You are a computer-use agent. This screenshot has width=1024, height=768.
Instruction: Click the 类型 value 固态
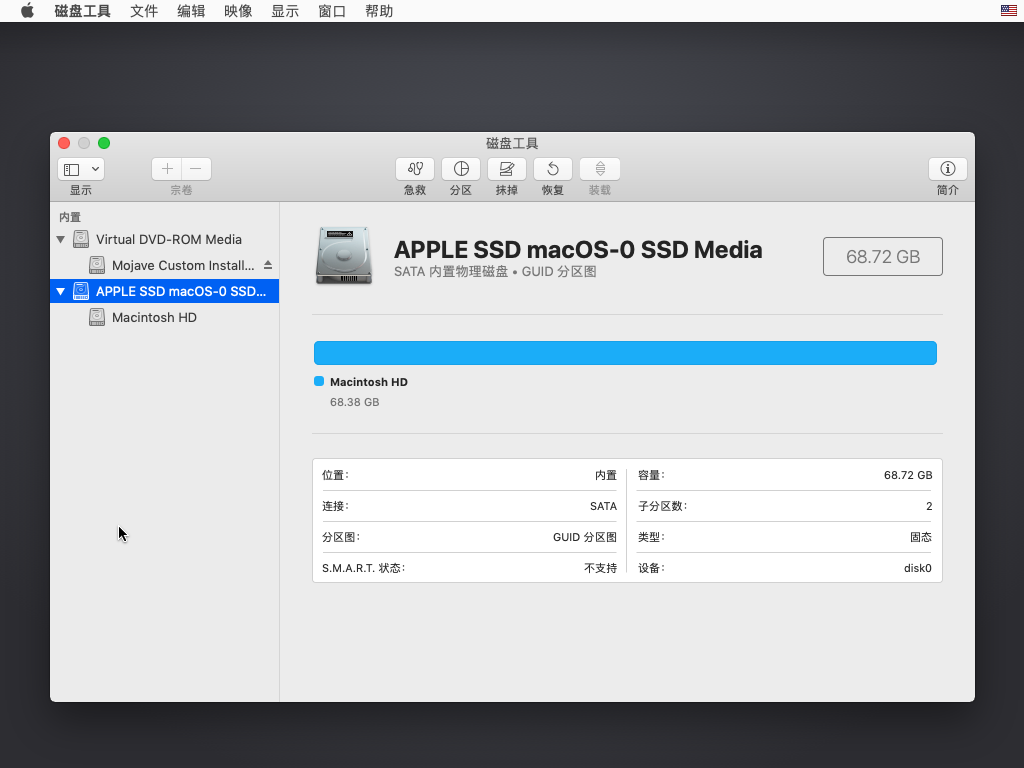[921, 537]
